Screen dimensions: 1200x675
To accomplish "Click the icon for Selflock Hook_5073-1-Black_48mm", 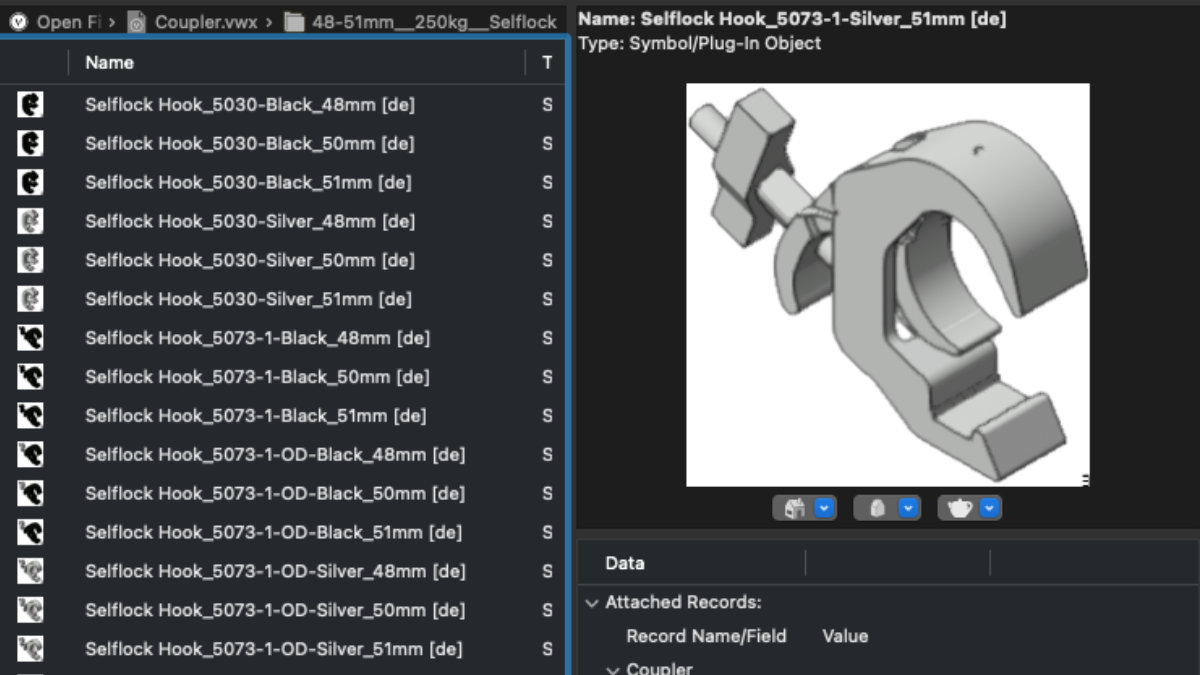I will [x=30, y=338].
